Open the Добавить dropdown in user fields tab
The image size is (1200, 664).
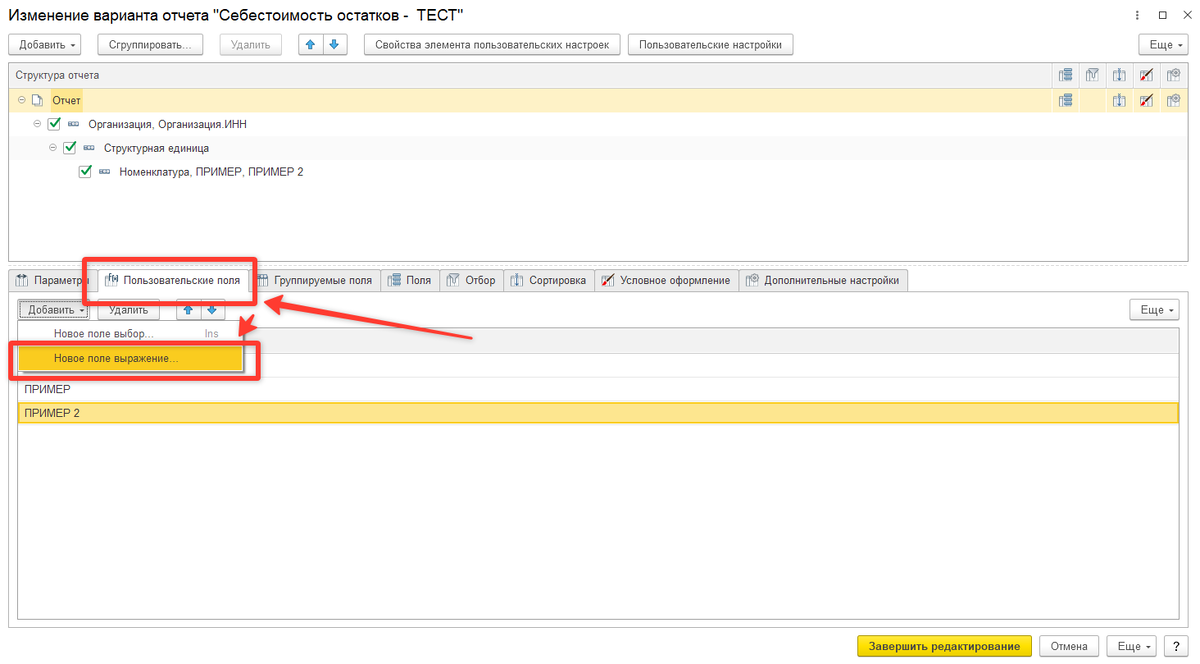(53, 310)
